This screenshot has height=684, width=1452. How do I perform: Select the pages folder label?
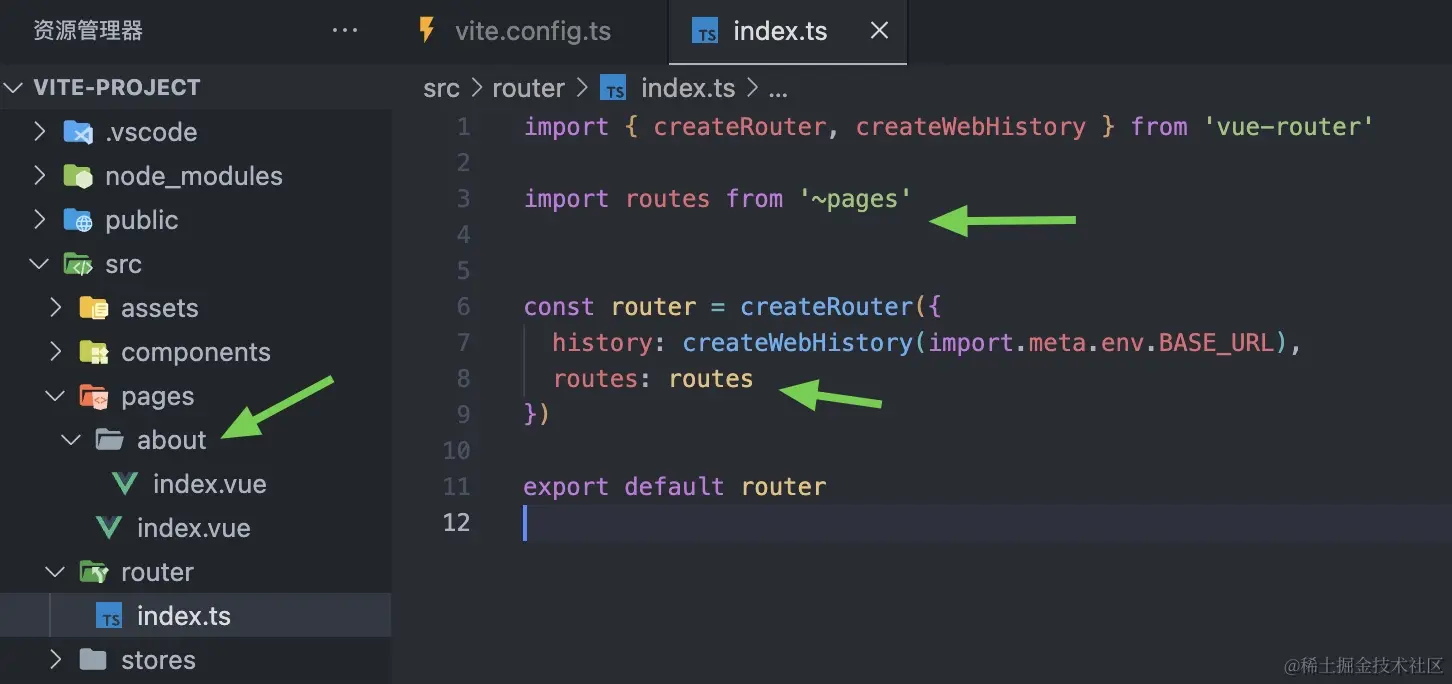(158, 397)
